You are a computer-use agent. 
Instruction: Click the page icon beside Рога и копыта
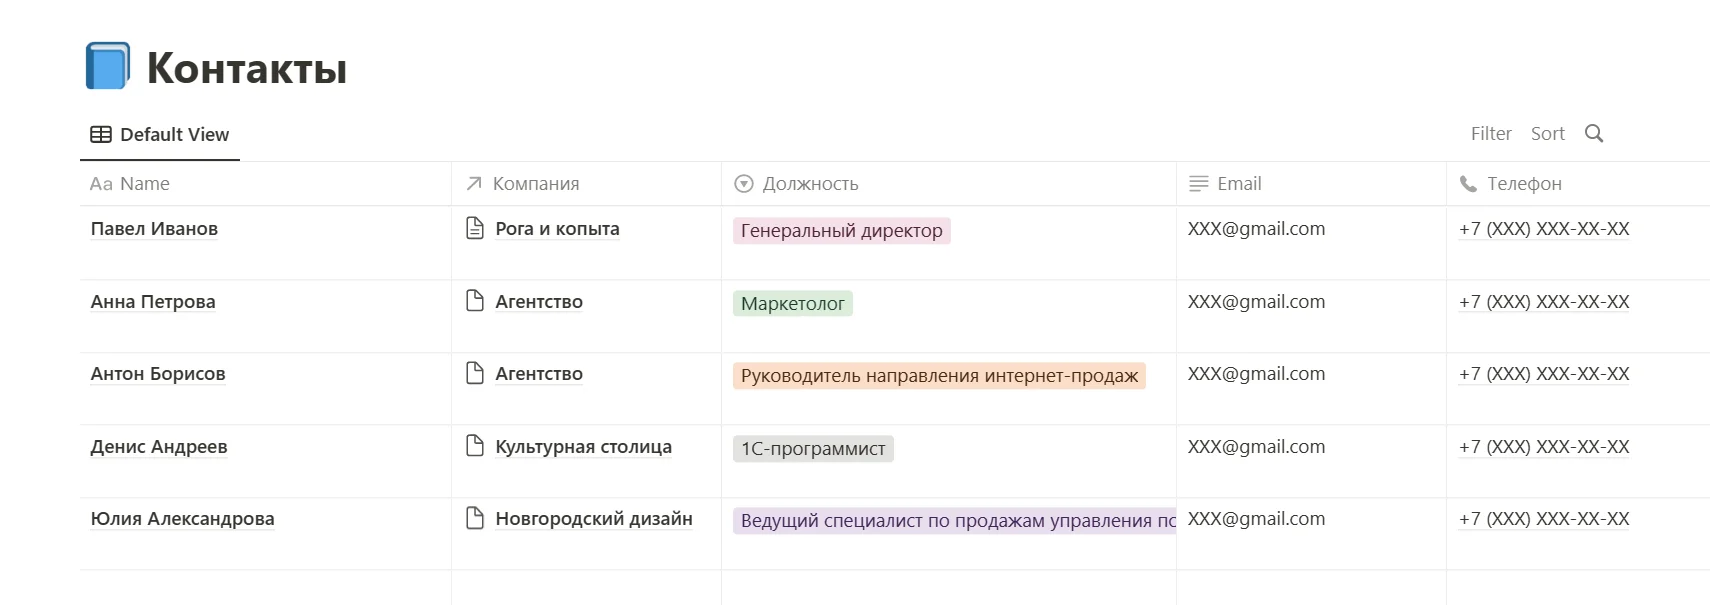[475, 229]
